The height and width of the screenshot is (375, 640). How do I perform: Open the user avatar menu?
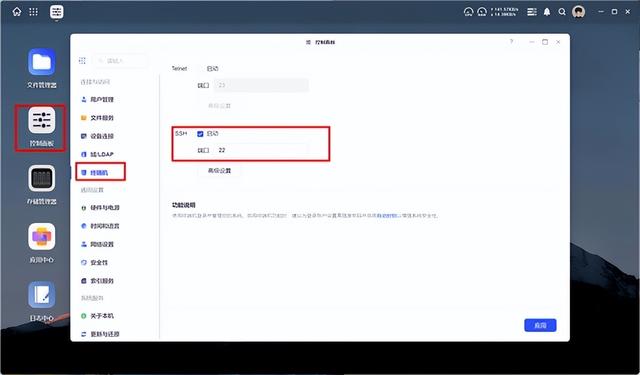point(578,12)
